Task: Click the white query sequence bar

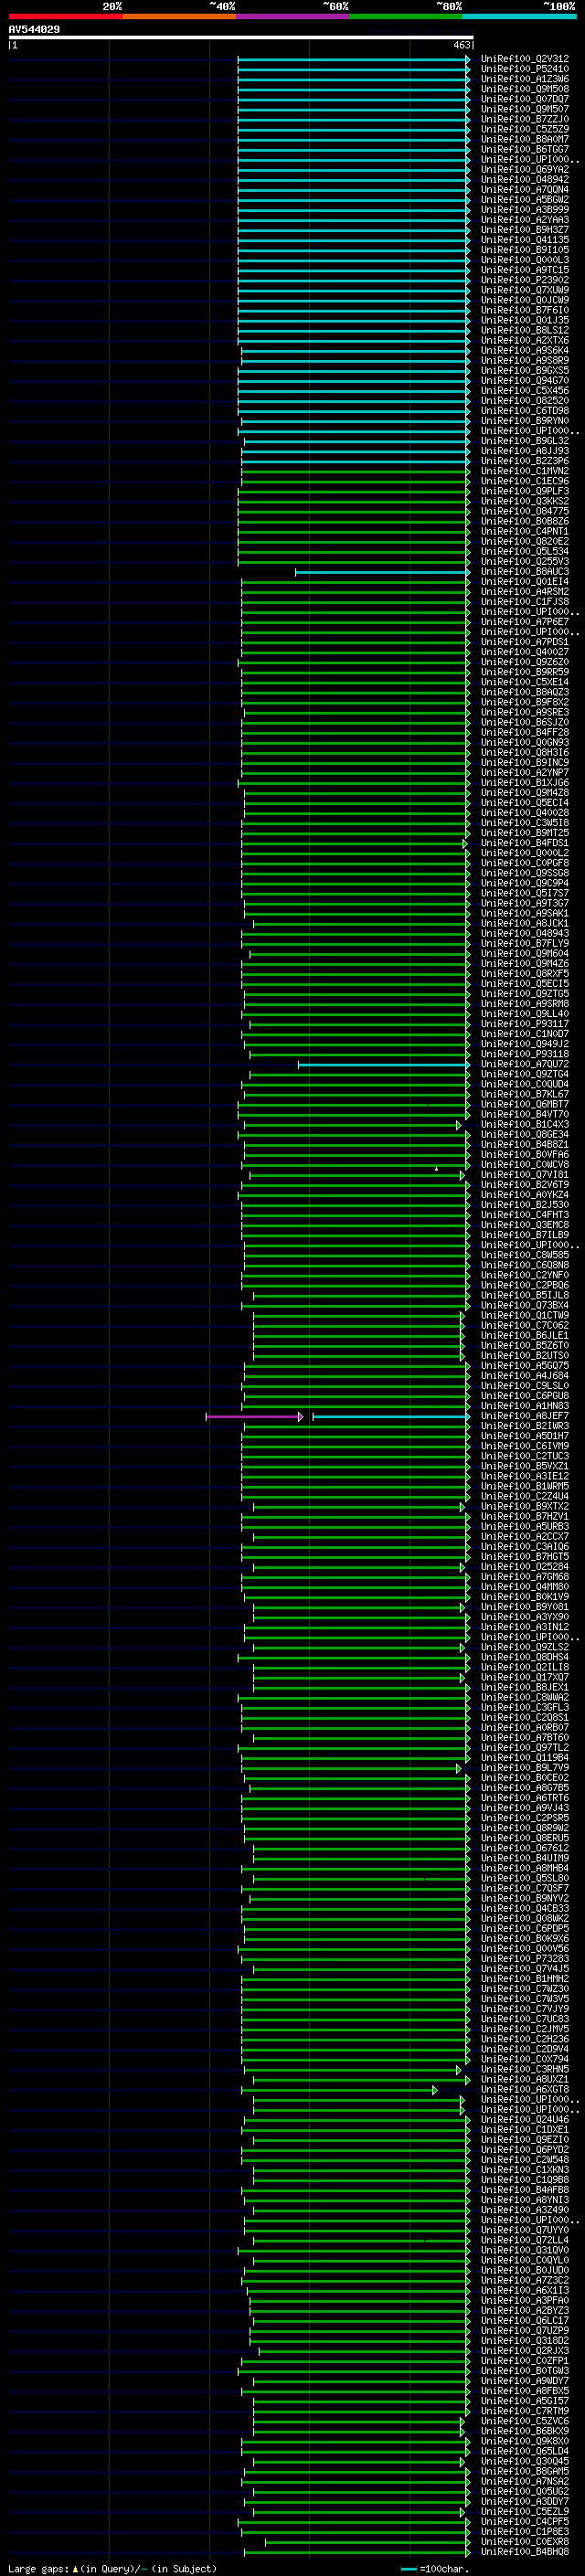Action: (240, 37)
